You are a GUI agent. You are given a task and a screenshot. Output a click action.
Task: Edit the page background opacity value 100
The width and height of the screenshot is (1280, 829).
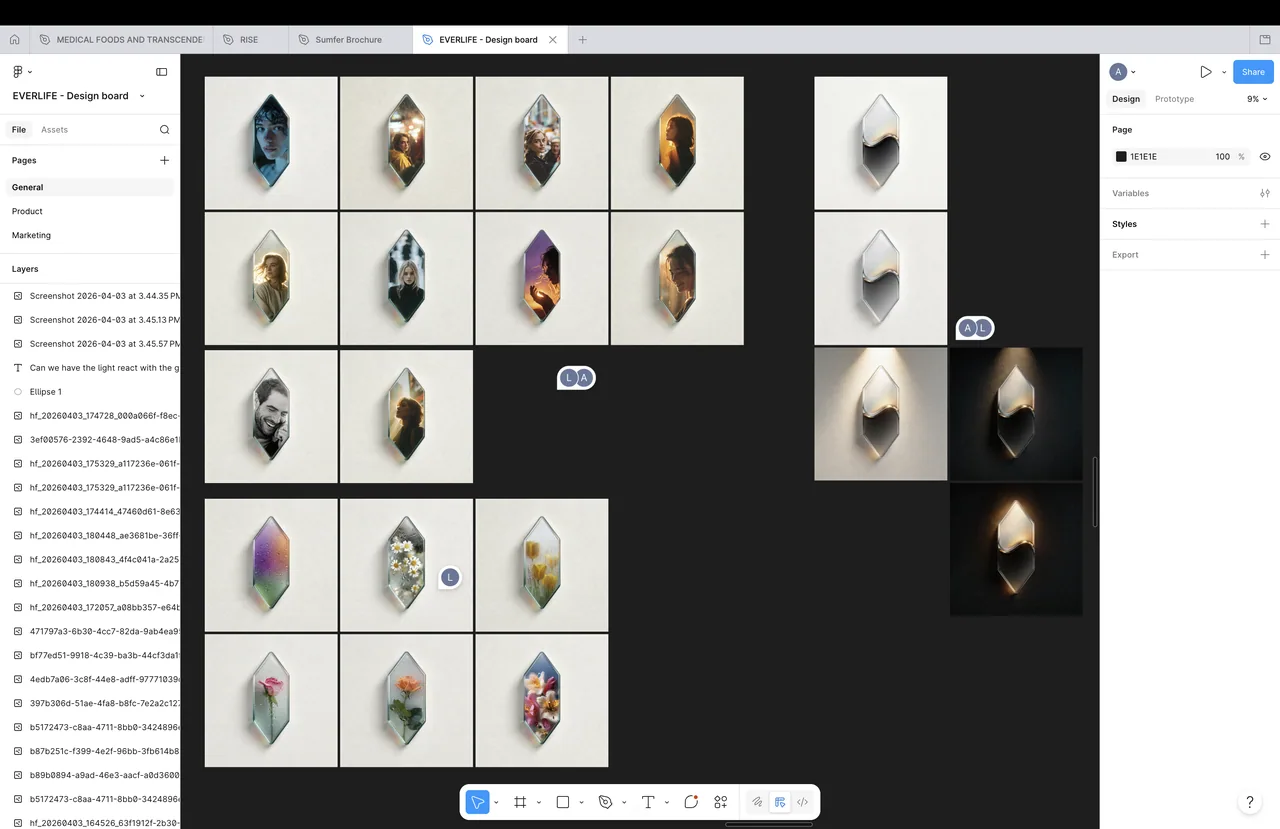coord(1222,157)
